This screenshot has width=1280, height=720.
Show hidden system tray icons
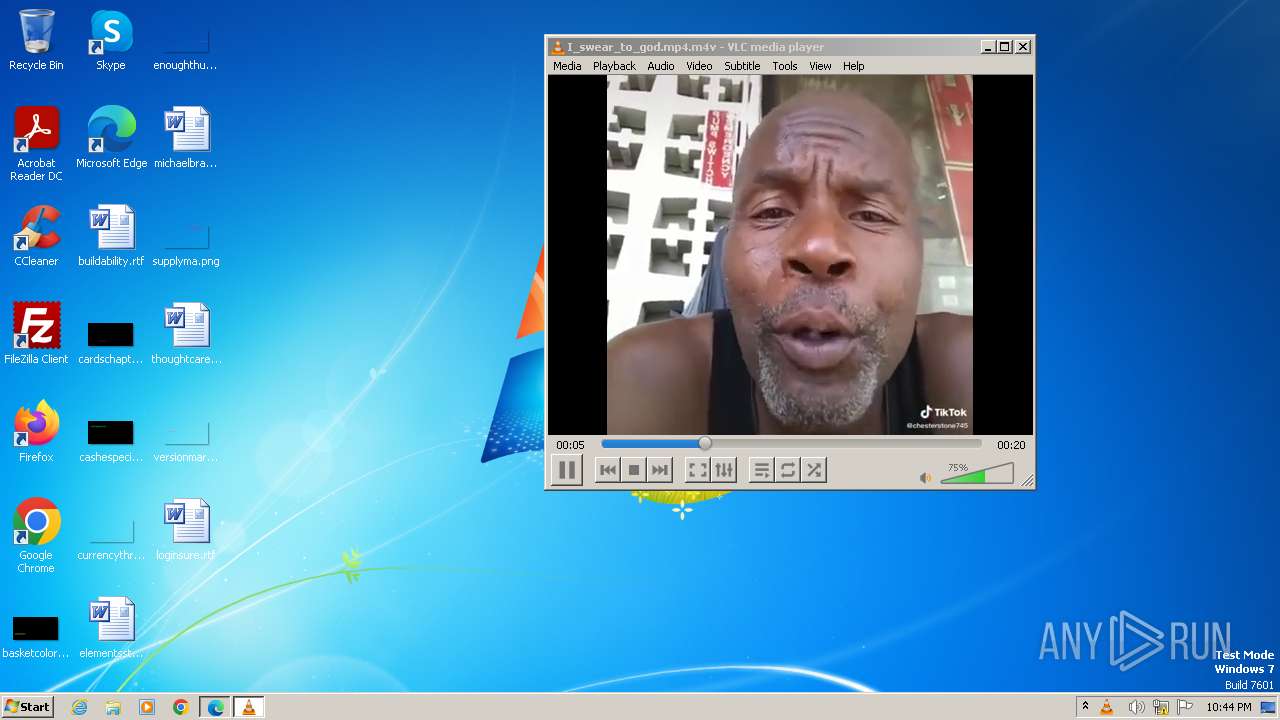click(1085, 707)
